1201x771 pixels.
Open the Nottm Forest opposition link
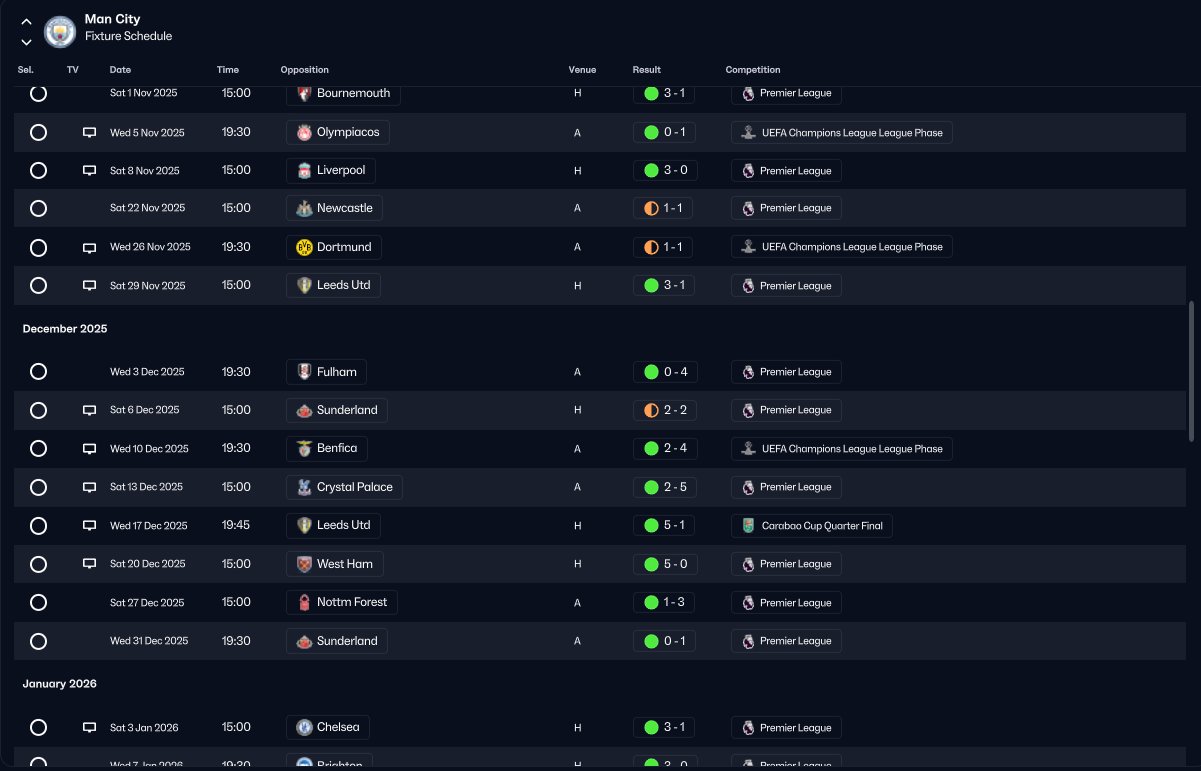(x=342, y=602)
